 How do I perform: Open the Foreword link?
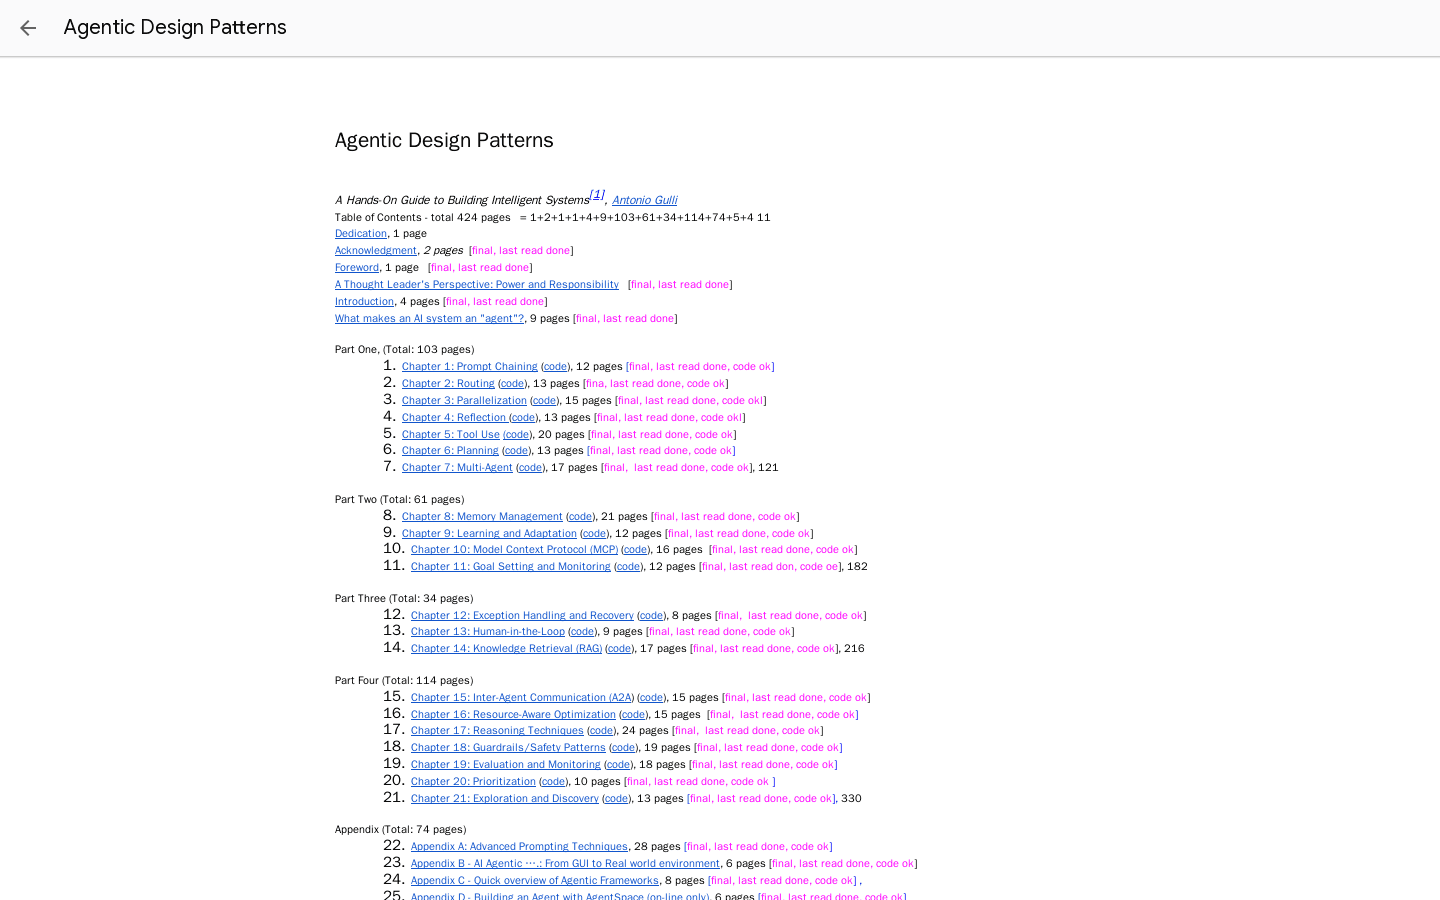pyautogui.click(x=356, y=267)
